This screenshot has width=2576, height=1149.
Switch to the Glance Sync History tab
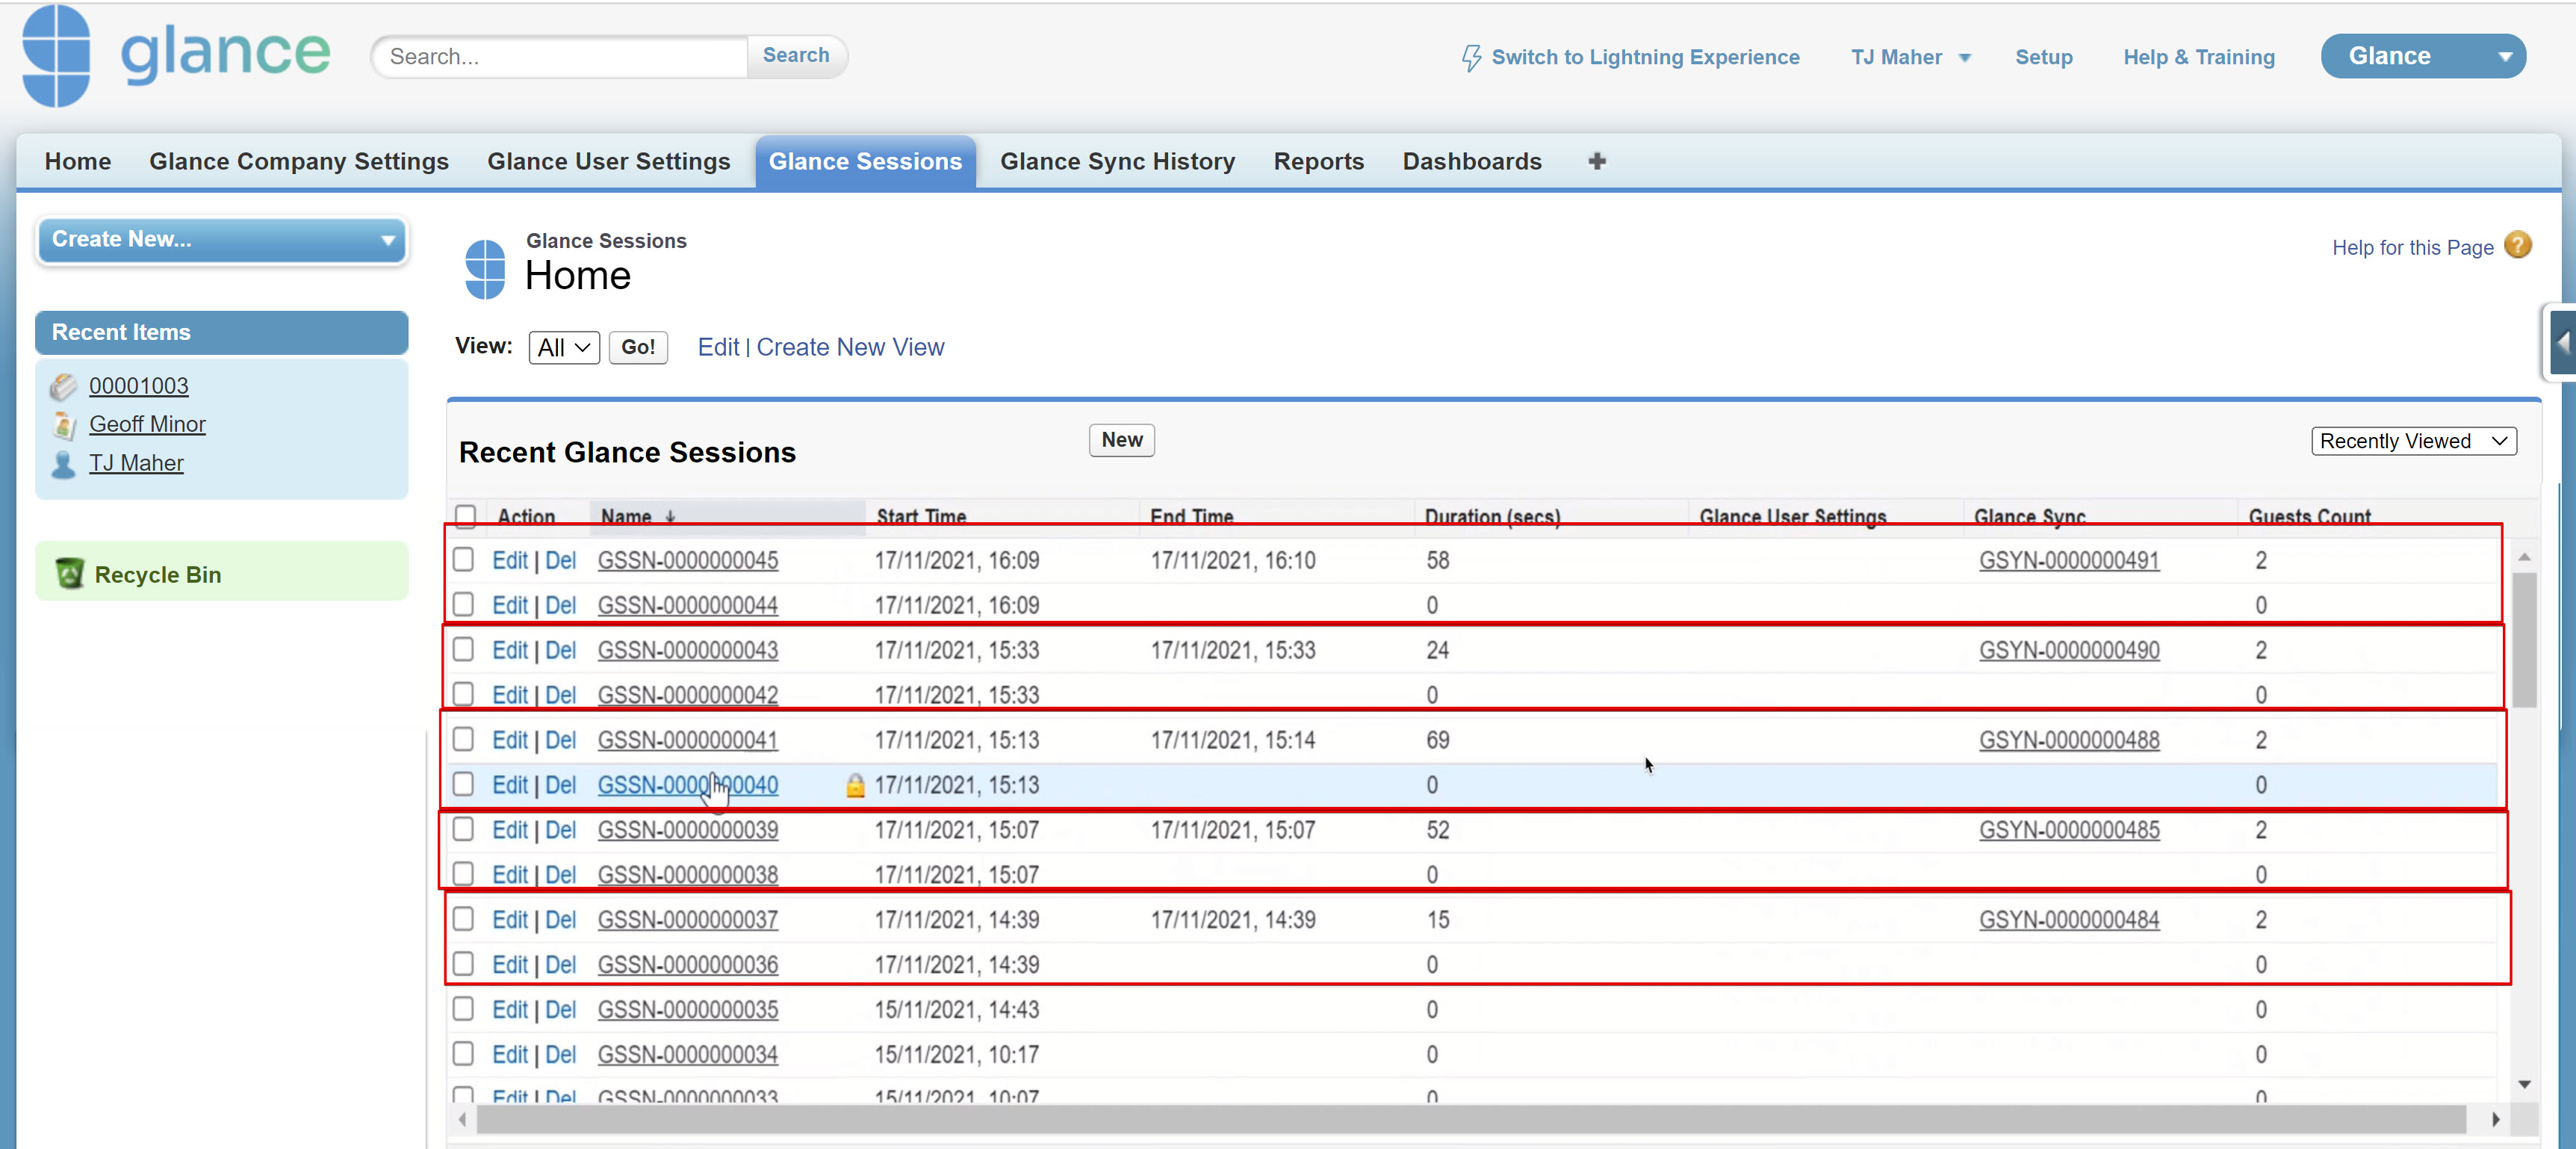click(1117, 161)
